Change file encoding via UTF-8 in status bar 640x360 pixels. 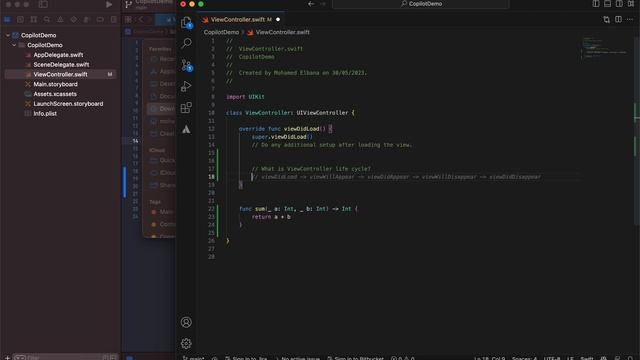[552, 358]
